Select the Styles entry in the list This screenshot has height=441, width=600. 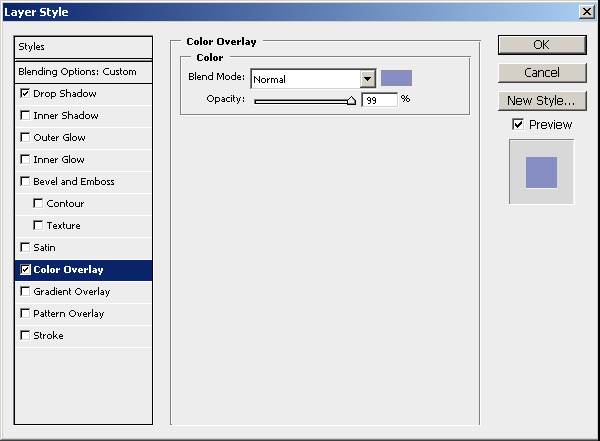[x=83, y=47]
